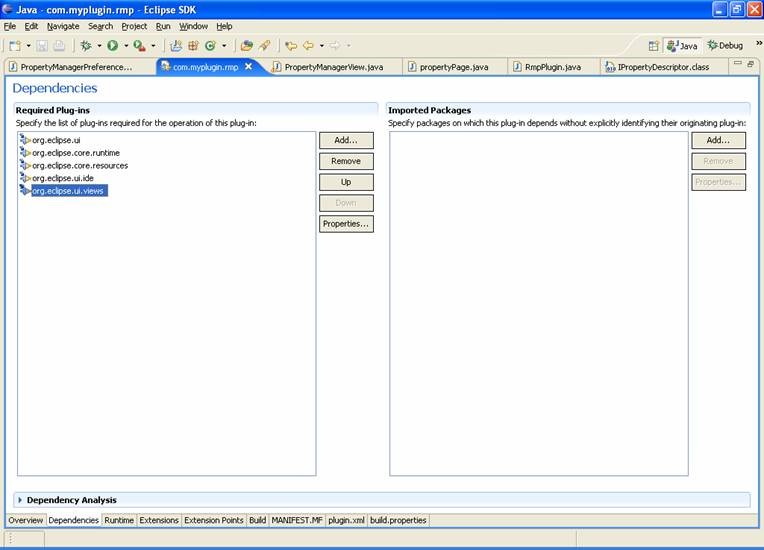Image resolution: width=764 pixels, height=550 pixels.
Task: Open the Runtime page tab
Action: [119, 520]
